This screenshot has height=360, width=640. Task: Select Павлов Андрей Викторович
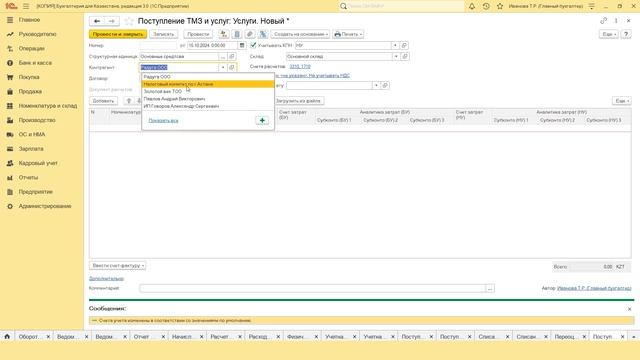[208, 99]
